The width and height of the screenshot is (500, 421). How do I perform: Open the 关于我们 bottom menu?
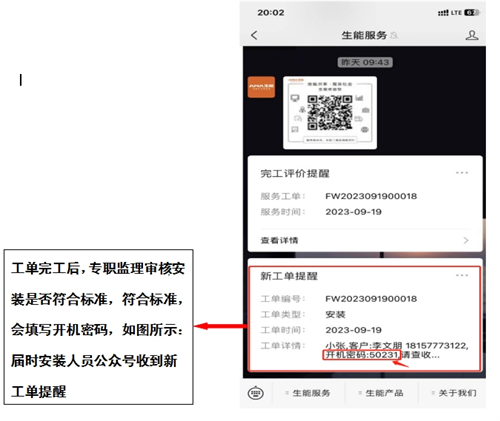click(454, 393)
